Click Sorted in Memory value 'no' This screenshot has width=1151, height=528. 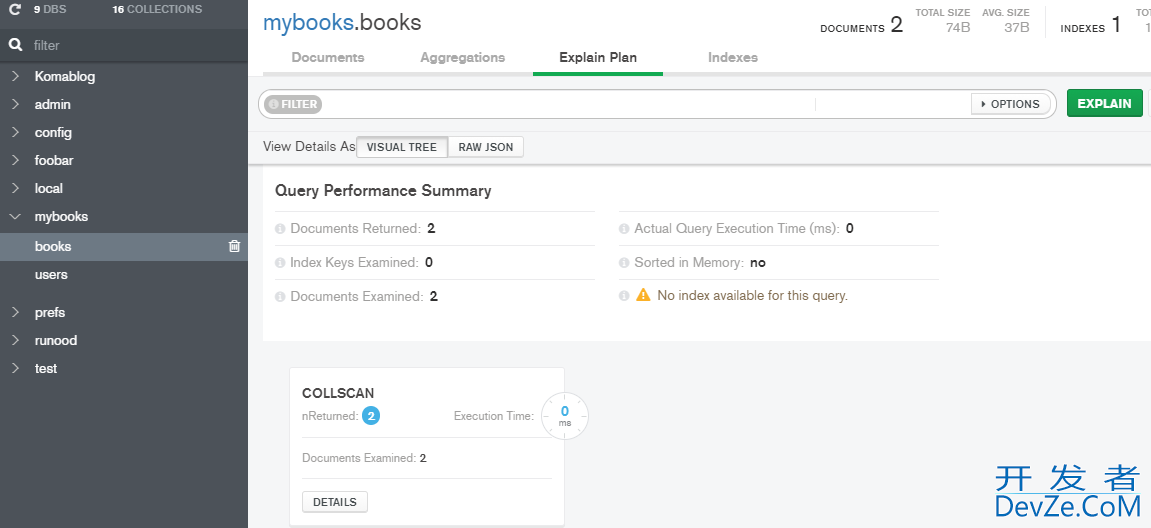758,262
